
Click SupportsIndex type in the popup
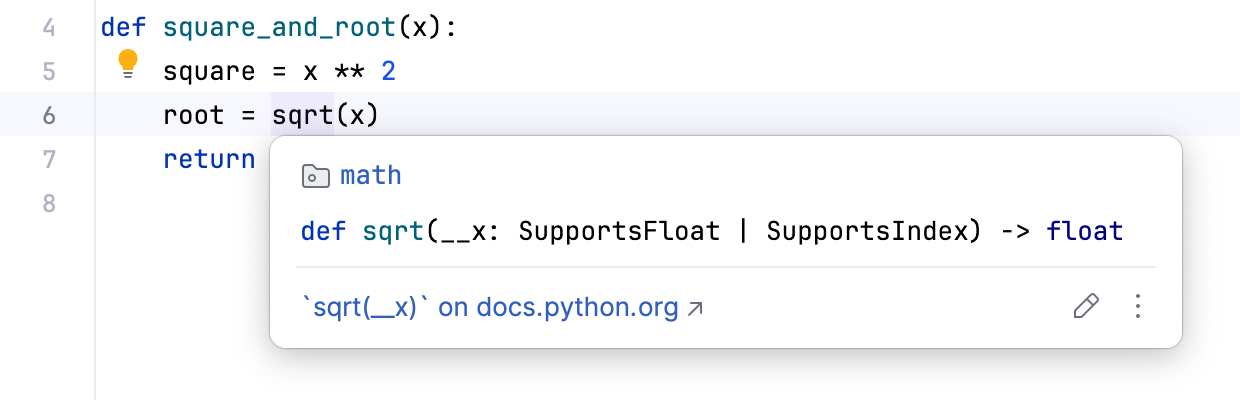[868, 232]
